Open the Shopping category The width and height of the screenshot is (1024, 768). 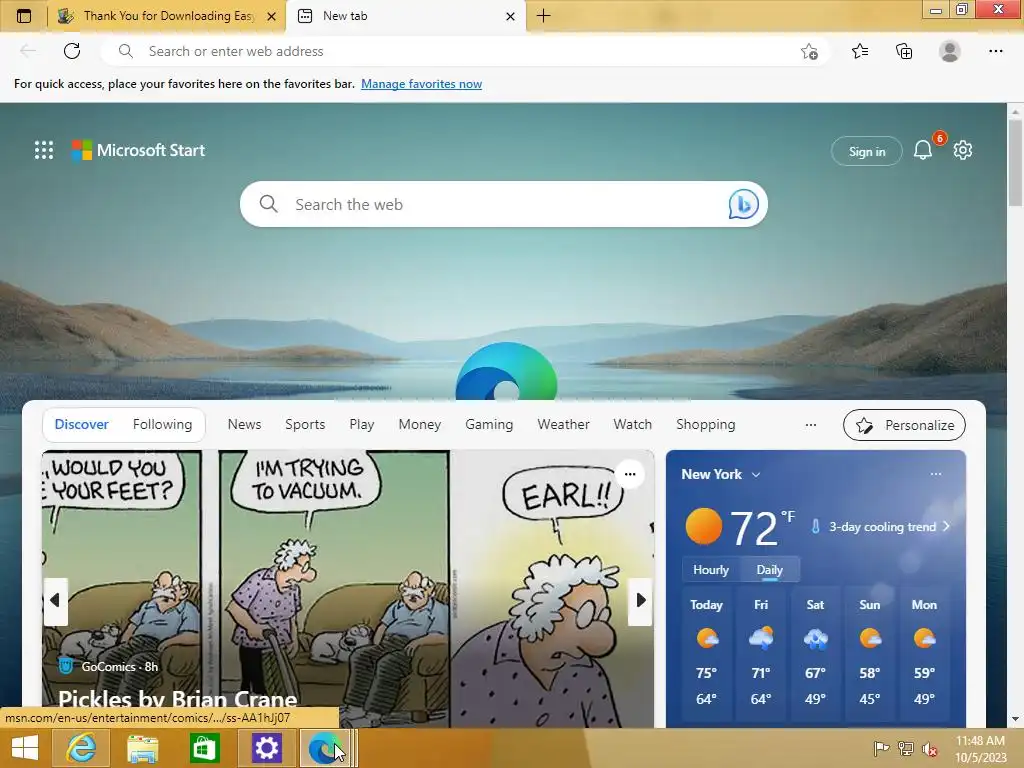(x=705, y=424)
